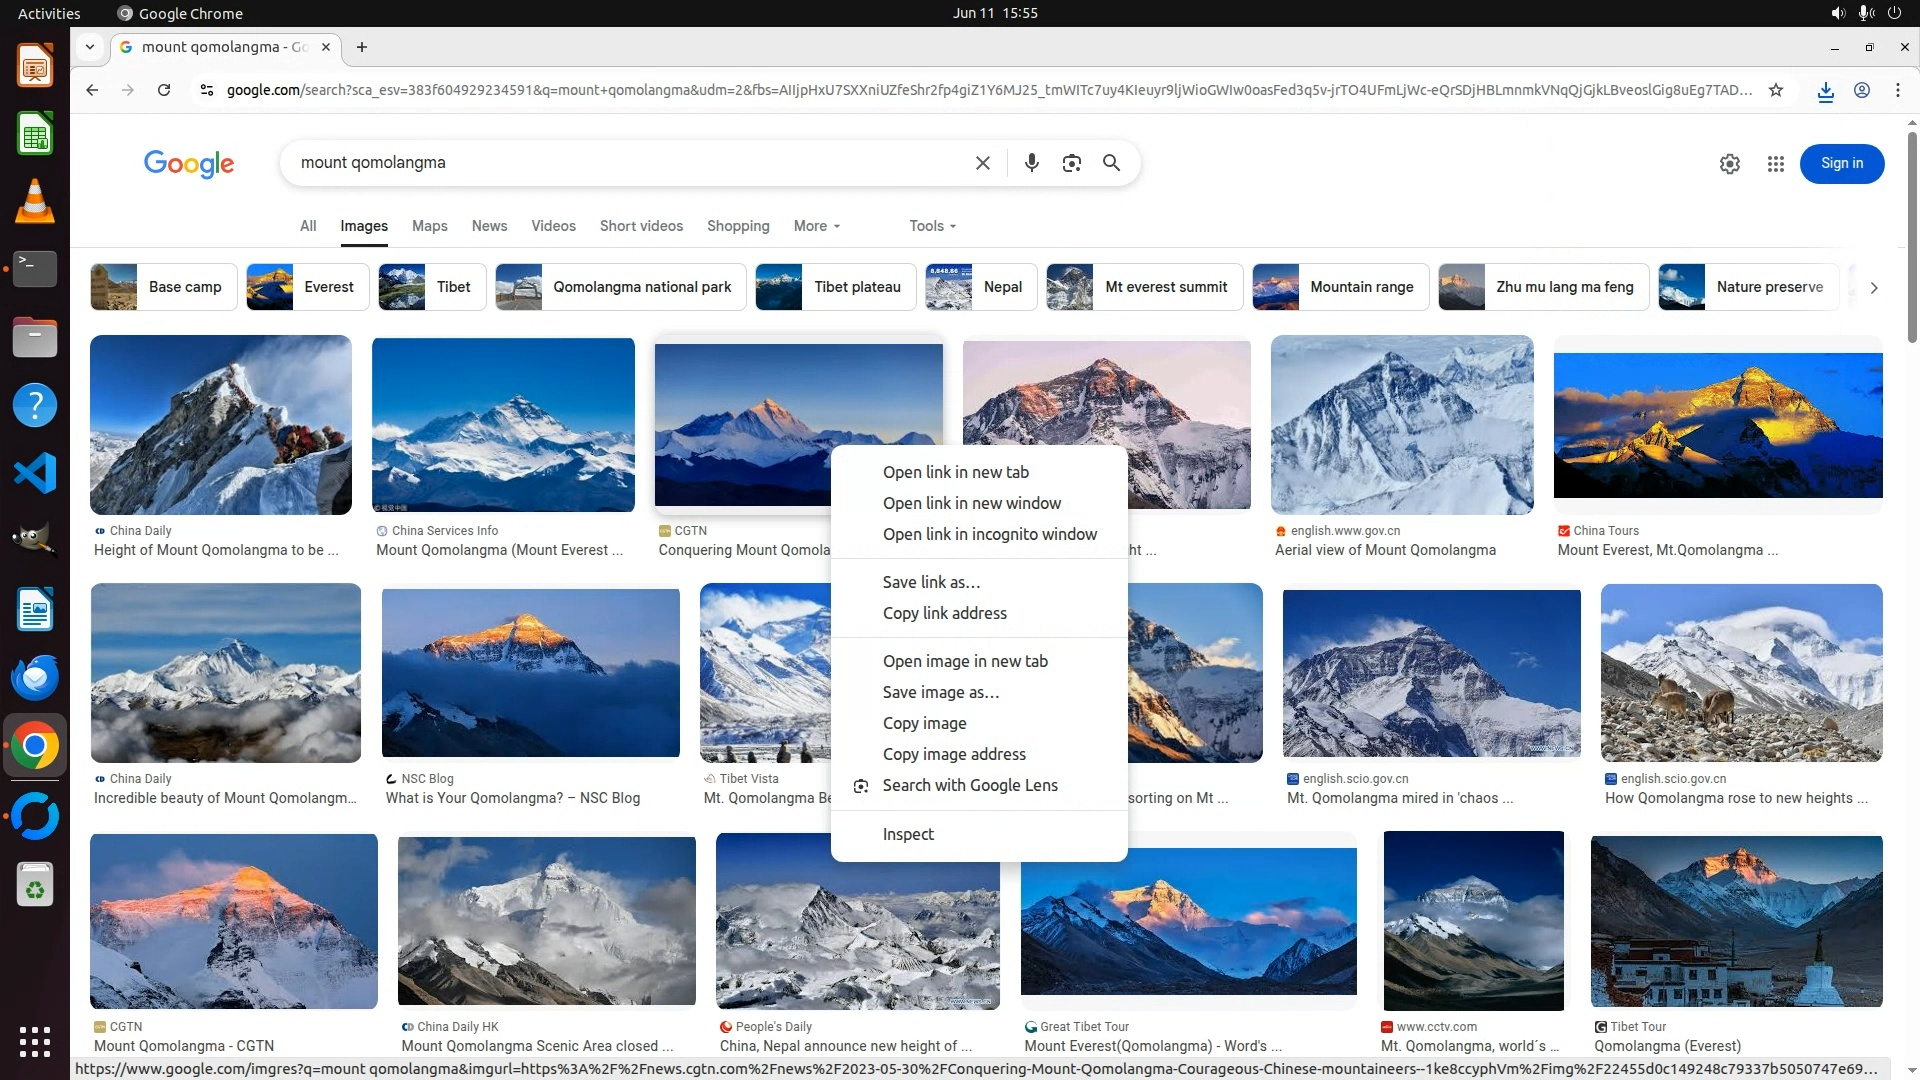
Task: Select Copy image address menu entry
Action: pyautogui.click(x=953, y=754)
